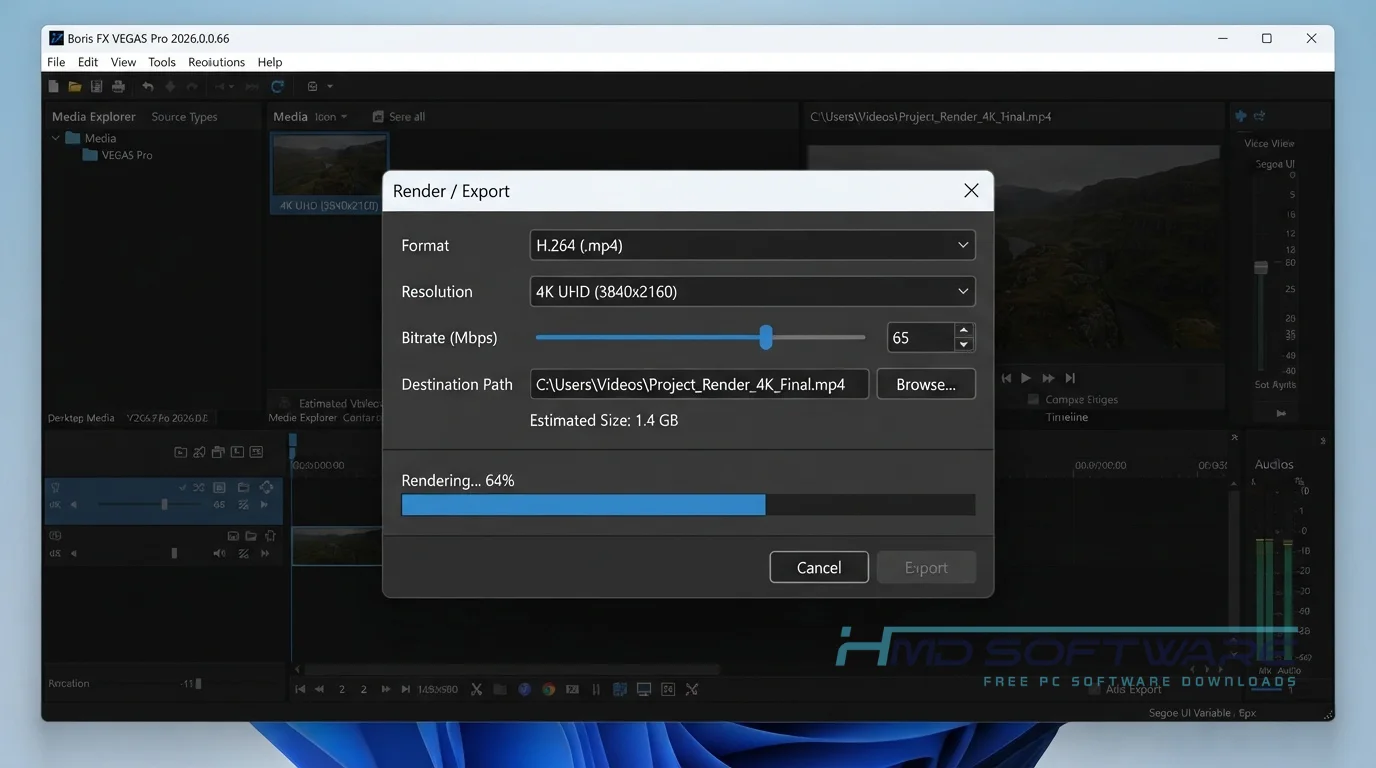Open the Edit menu
The width and height of the screenshot is (1376, 768).
[88, 62]
